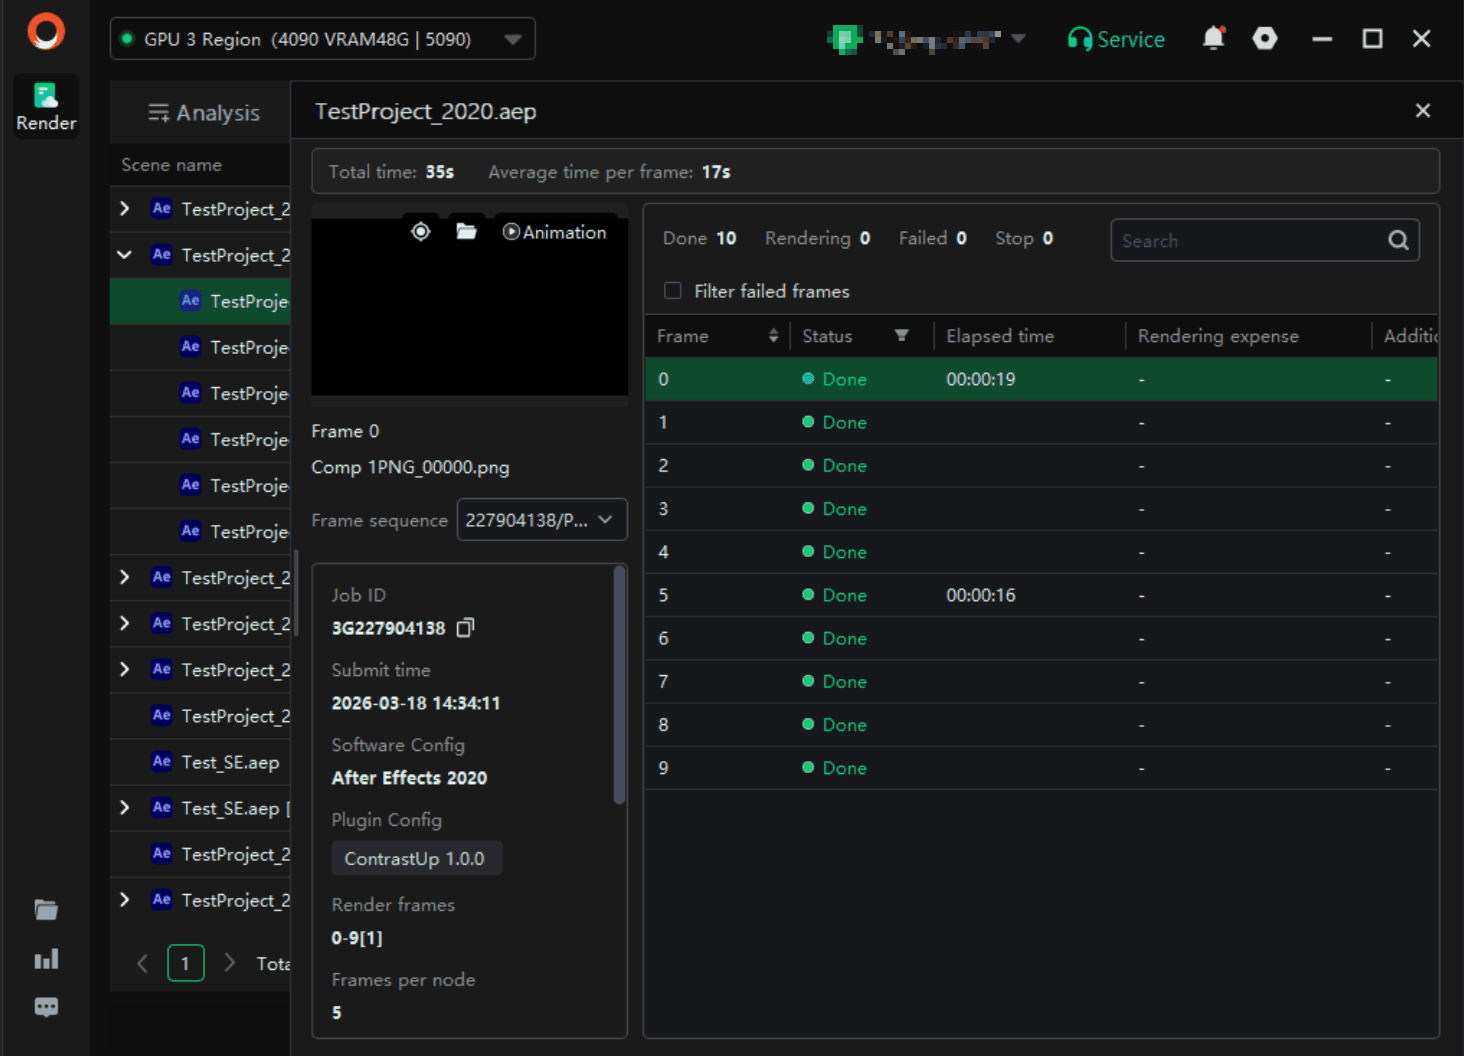Copy the Job ID with copy icon

point(465,628)
